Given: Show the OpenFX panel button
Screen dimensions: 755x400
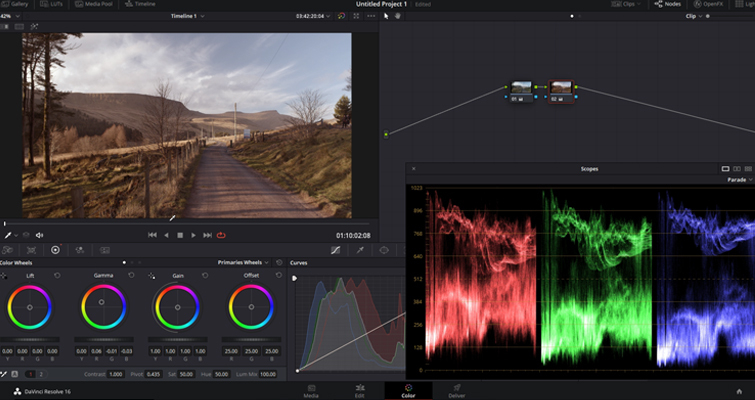Looking at the screenshot, I should point(710,4).
